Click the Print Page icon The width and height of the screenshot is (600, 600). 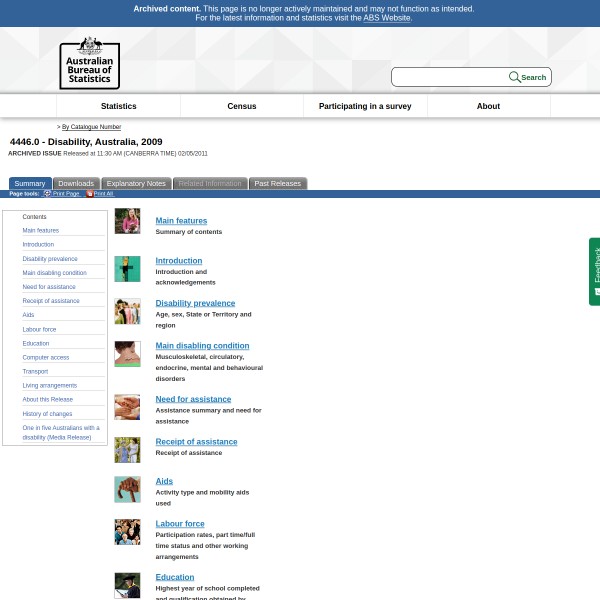(x=47, y=194)
